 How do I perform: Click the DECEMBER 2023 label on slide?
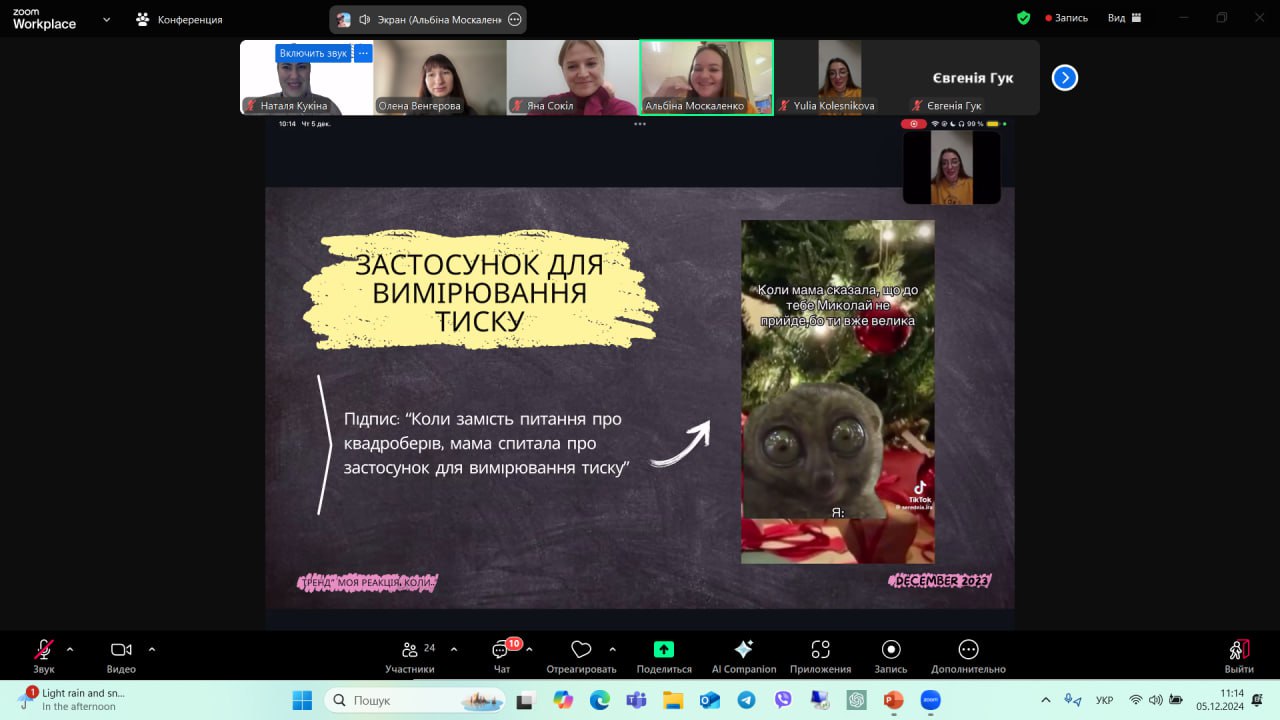[939, 581]
